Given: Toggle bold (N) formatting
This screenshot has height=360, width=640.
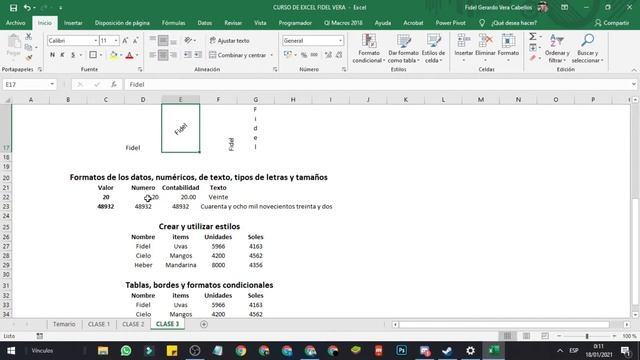Looking at the screenshot, I should coord(52,55).
